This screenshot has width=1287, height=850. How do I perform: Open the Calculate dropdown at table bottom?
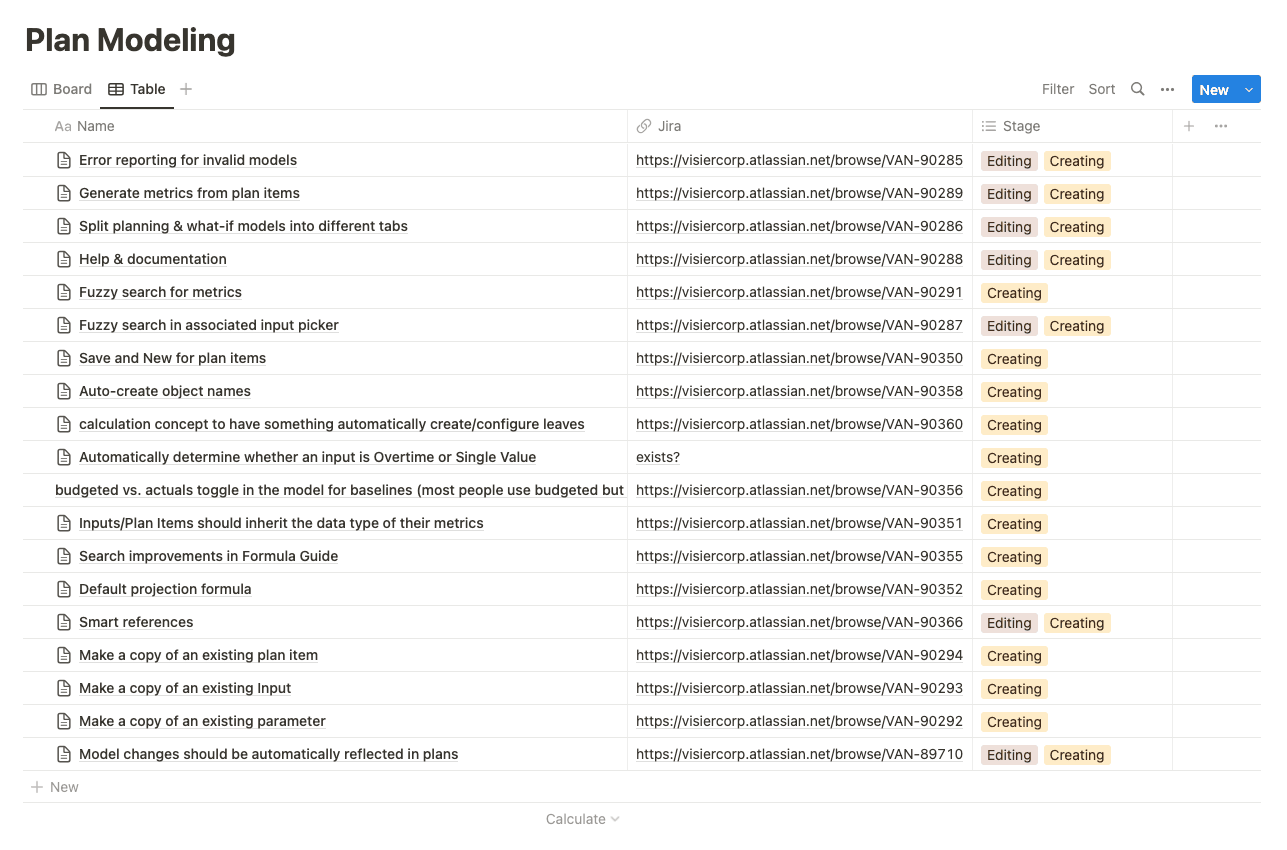click(x=583, y=819)
